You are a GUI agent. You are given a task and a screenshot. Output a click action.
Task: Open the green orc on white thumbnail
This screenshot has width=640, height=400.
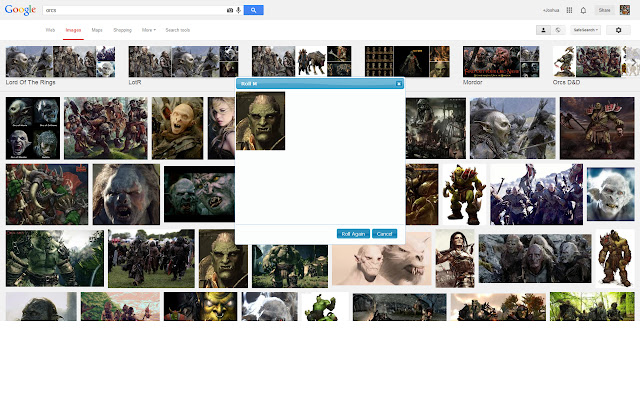(x=464, y=194)
